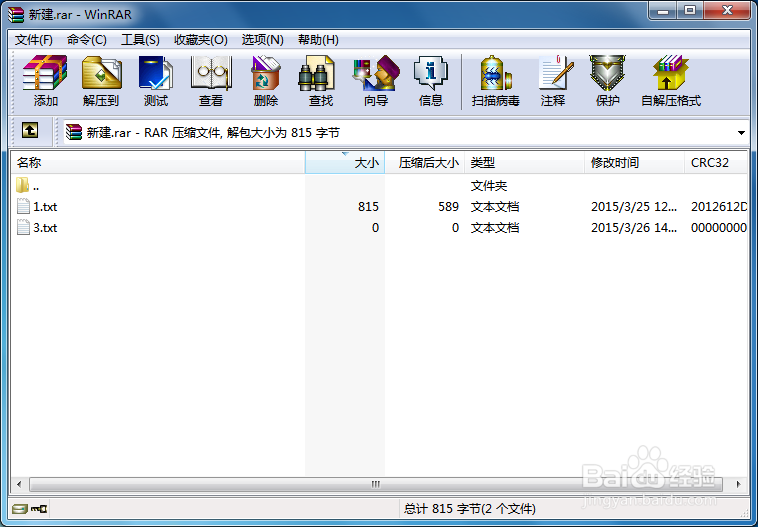758x527 pixels.
Task: Click the 589 packed size value
Action: (x=448, y=207)
